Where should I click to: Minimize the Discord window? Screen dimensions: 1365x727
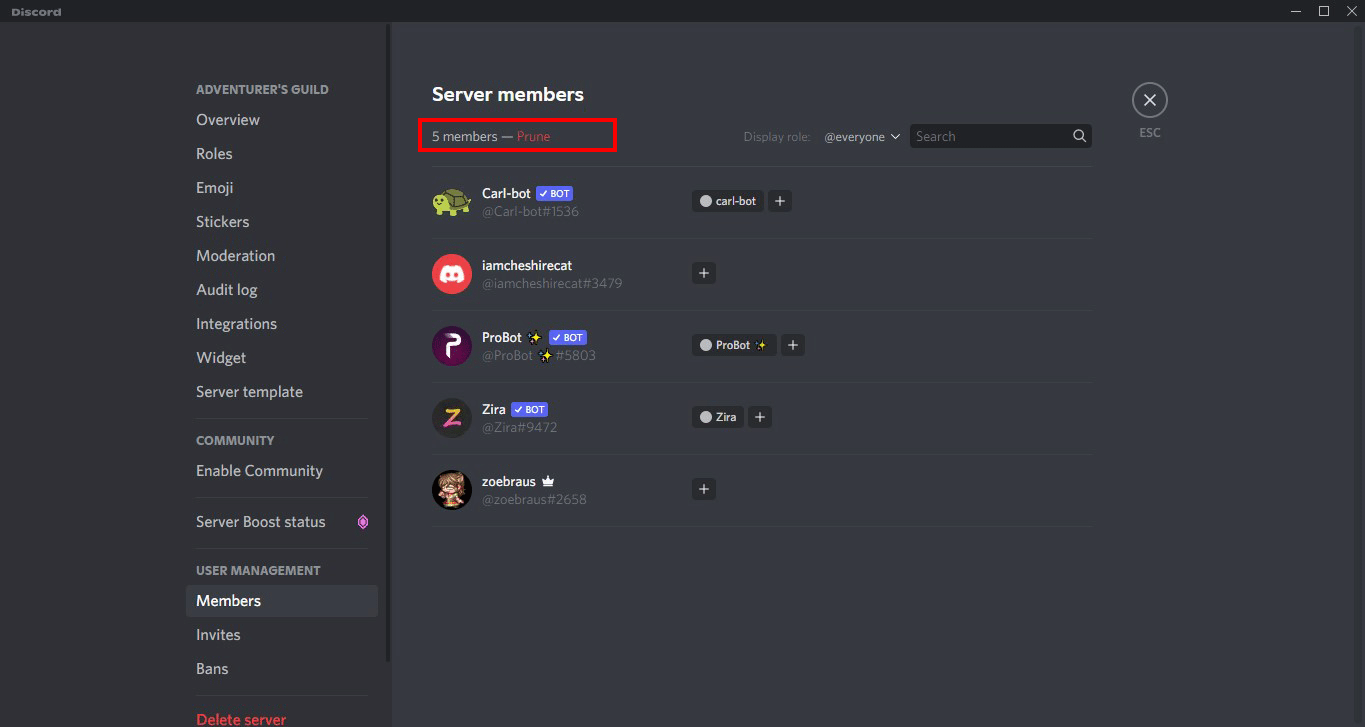pyautogui.click(x=1296, y=11)
